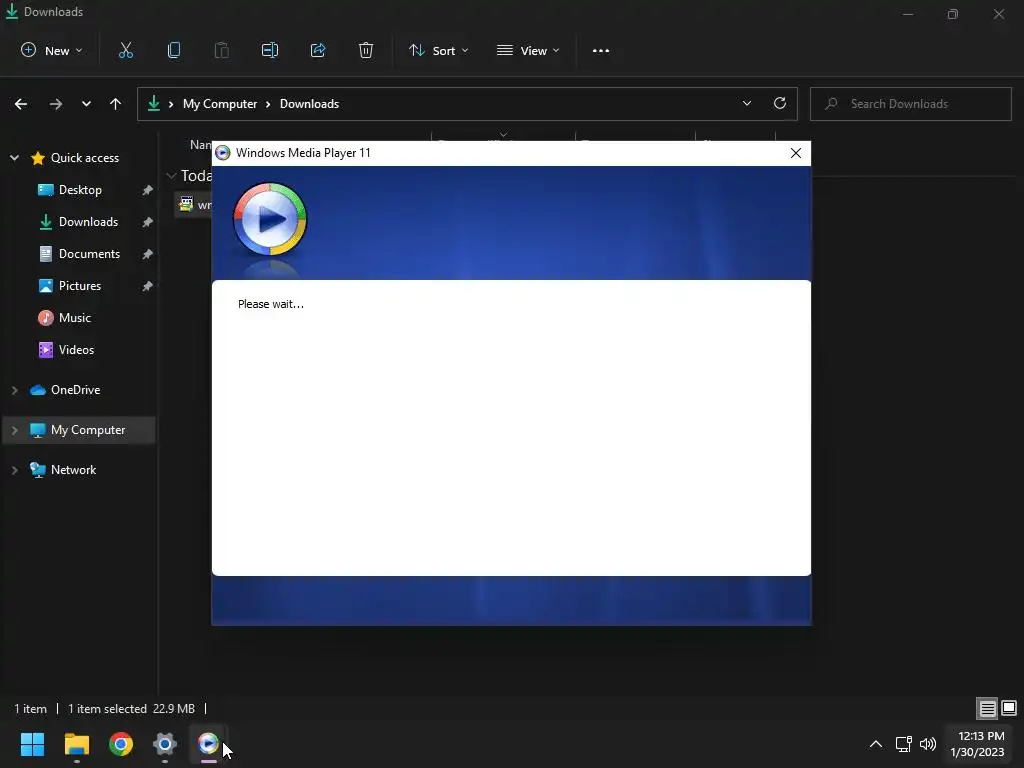This screenshot has height=768, width=1024.
Task: Open volume speaker tray icon
Action: click(x=927, y=744)
